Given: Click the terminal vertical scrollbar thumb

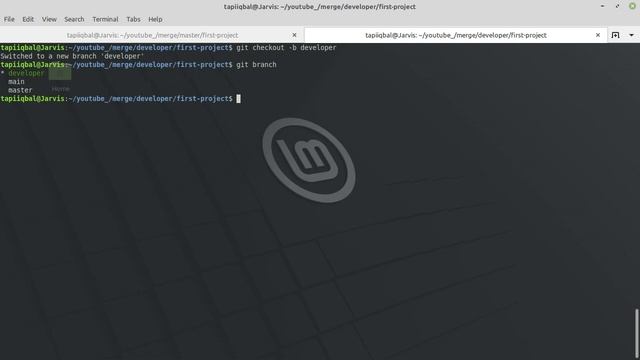Looking at the screenshot, I should point(636,334).
